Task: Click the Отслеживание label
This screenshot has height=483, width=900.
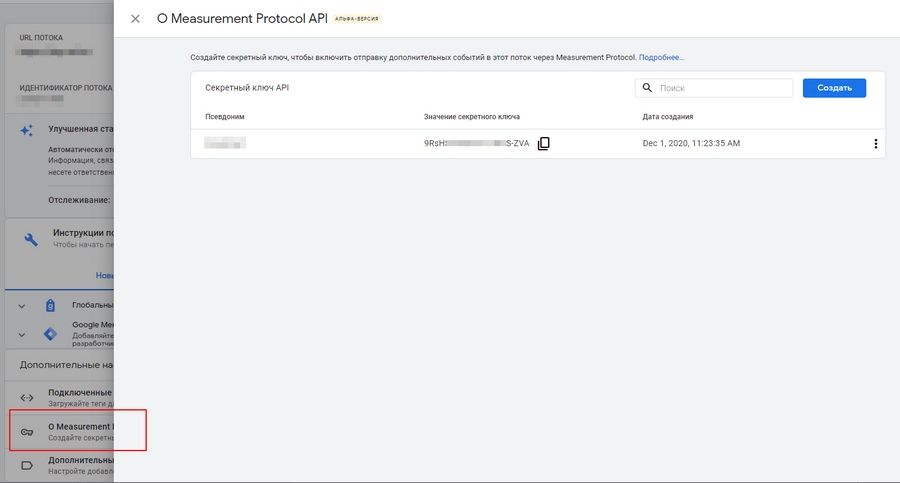Action: (79, 200)
